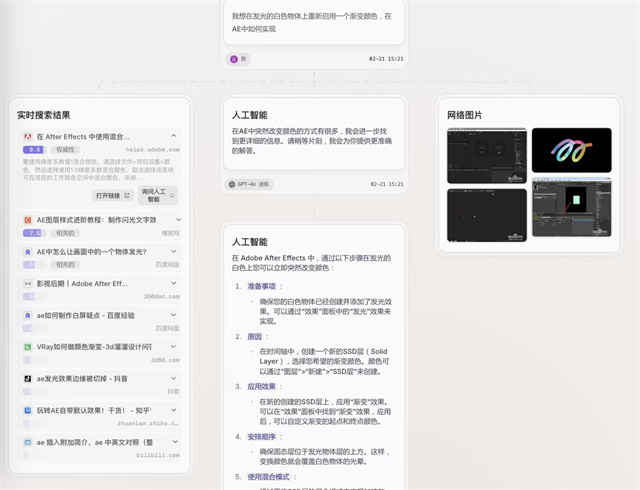Viewport: 640px width, 490px height.
Task: Open the black thumbnail with a red dot
Action: 487,215
